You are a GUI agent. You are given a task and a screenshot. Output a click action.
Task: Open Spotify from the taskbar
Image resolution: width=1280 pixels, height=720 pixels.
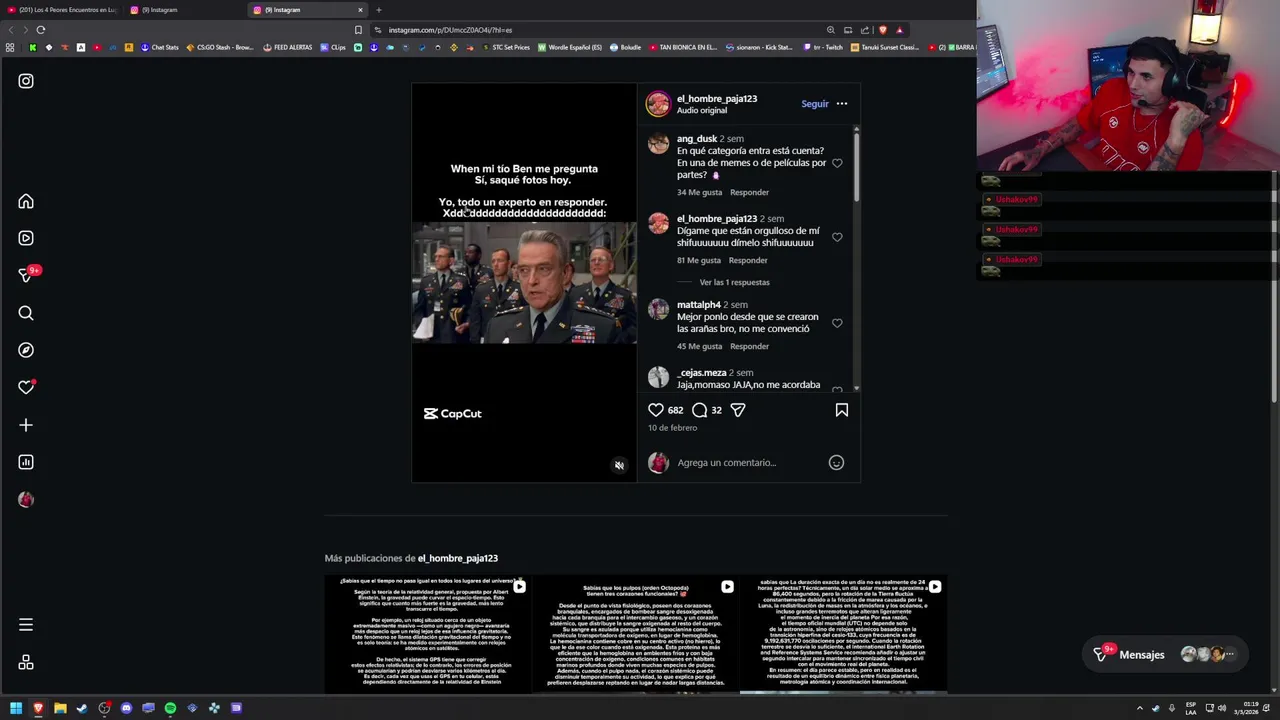[x=170, y=708]
